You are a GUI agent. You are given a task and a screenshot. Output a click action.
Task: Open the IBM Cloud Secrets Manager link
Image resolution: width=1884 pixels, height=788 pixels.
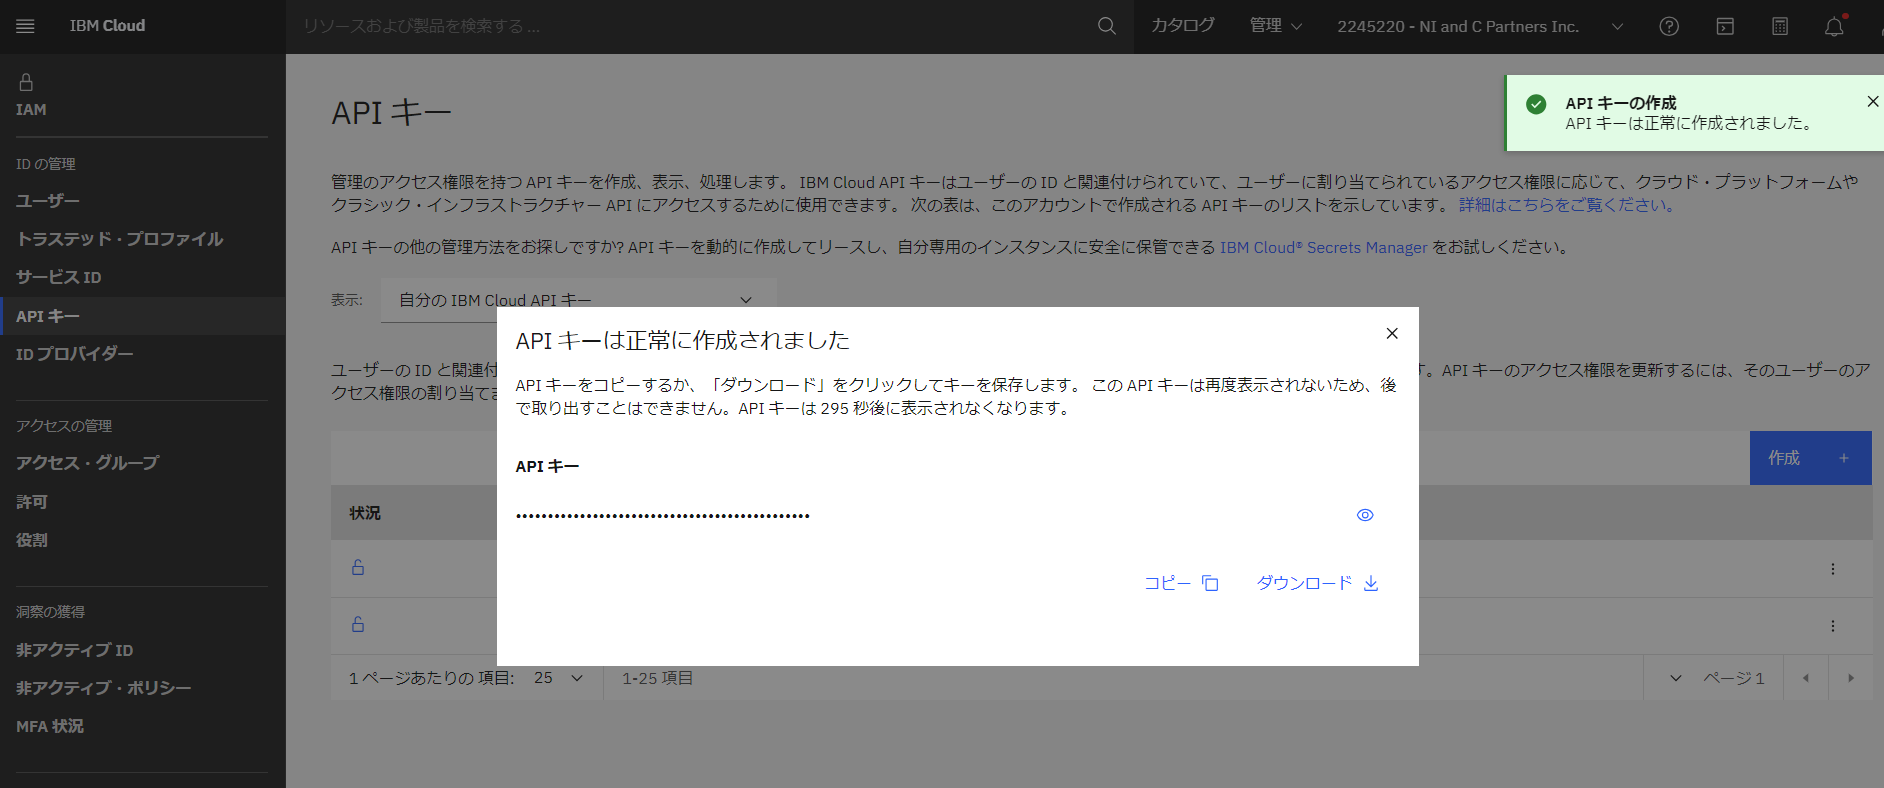click(1323, 247)
